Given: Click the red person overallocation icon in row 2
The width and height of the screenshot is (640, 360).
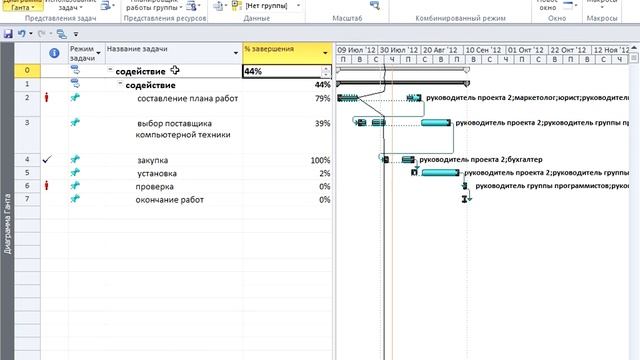Looking at the screenshot, I should (47, 98).
